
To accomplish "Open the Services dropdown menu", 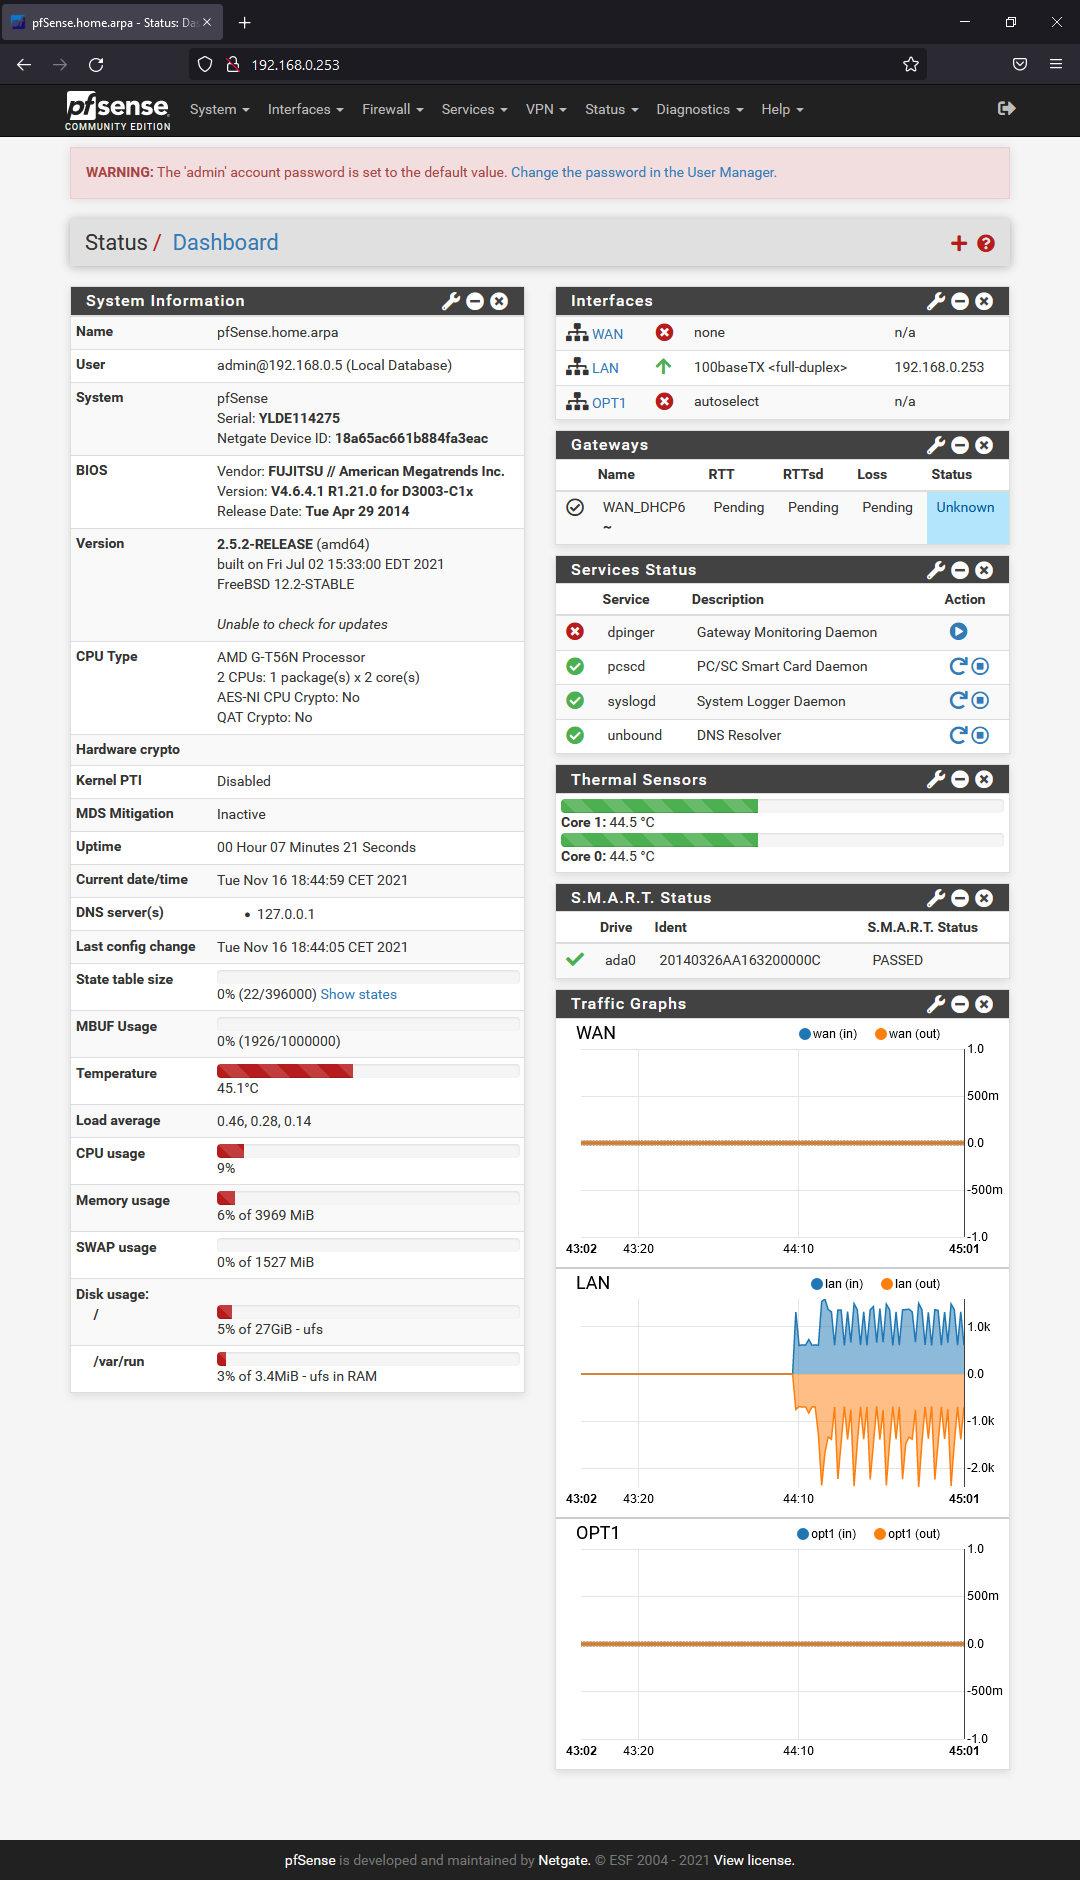I will tap(474, 109).
